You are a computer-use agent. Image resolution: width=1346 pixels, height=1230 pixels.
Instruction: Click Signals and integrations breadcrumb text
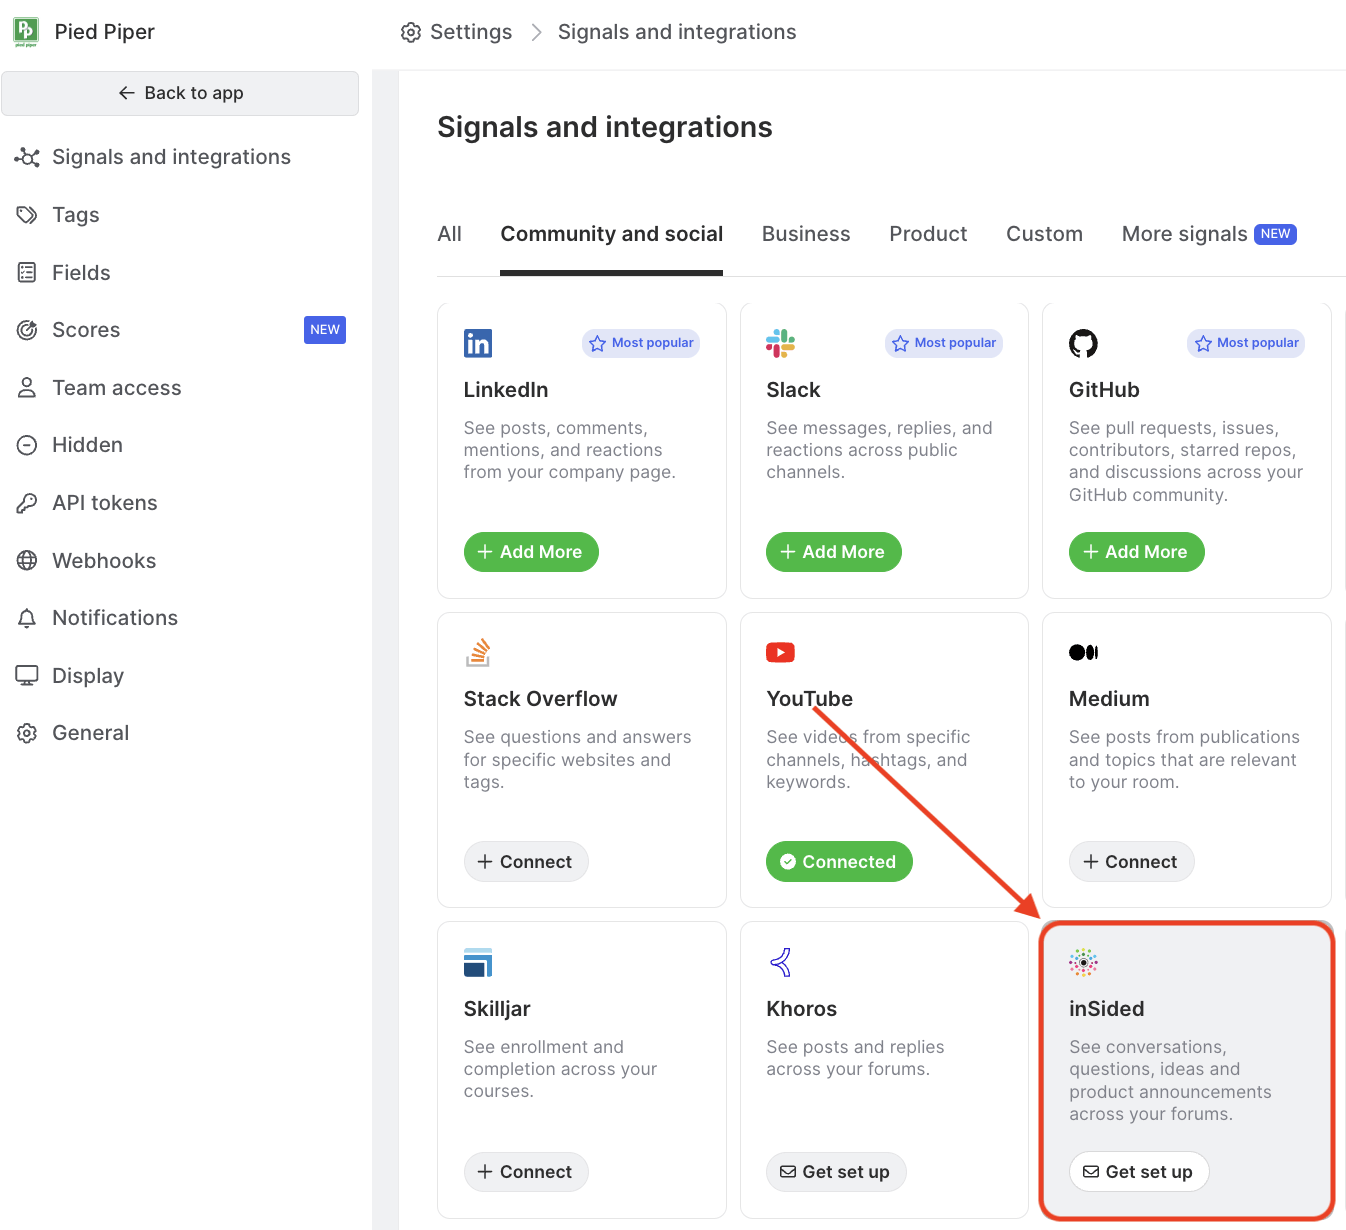point(677,32)
